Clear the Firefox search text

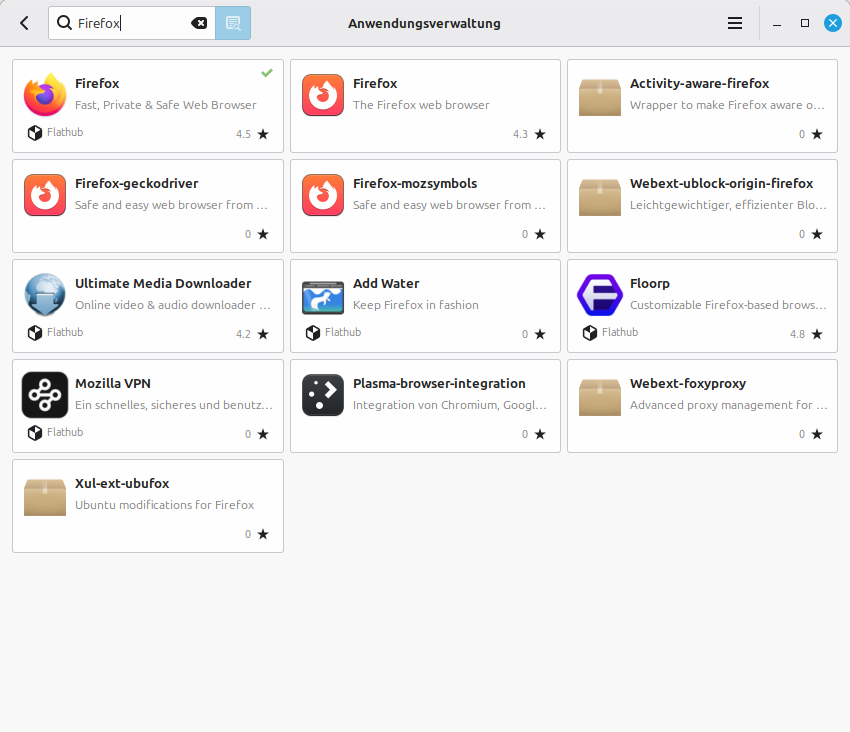tap(199, 23)
